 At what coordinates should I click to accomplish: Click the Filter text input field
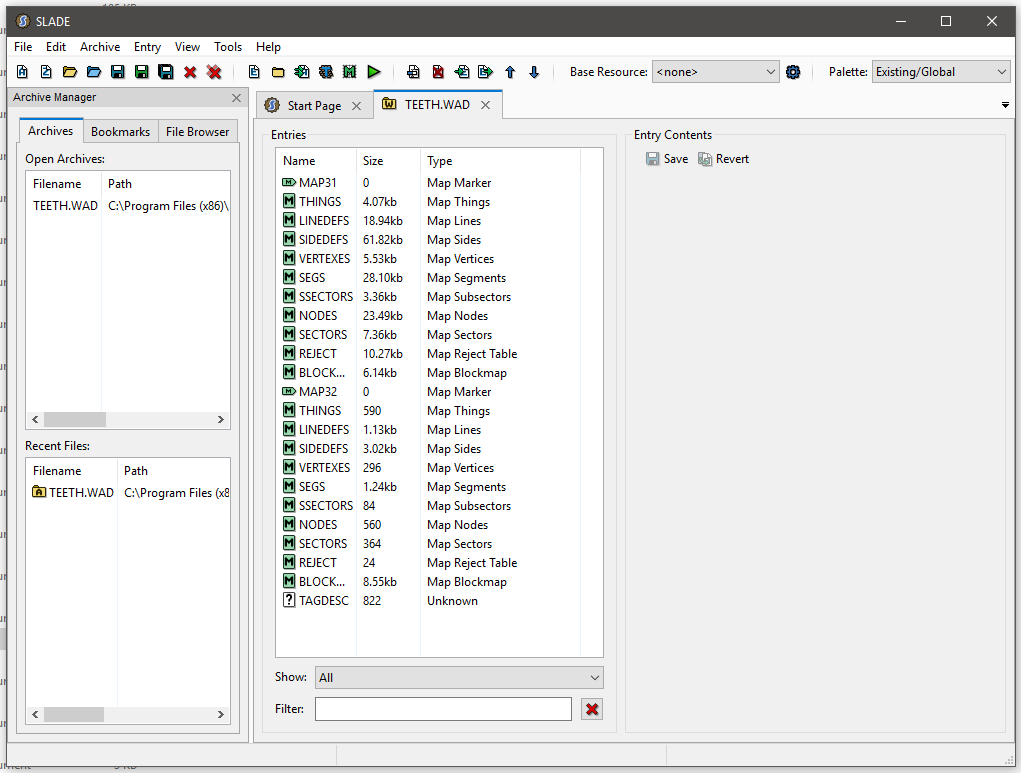443,709
